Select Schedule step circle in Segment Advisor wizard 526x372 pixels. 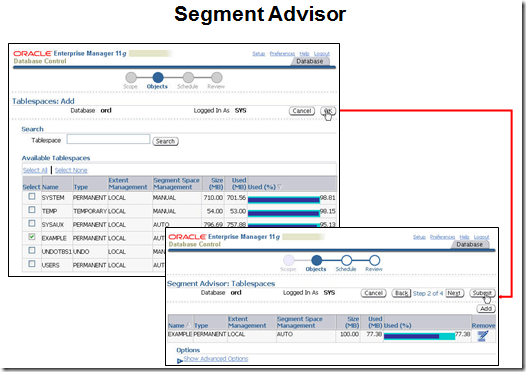coord(347,260)
